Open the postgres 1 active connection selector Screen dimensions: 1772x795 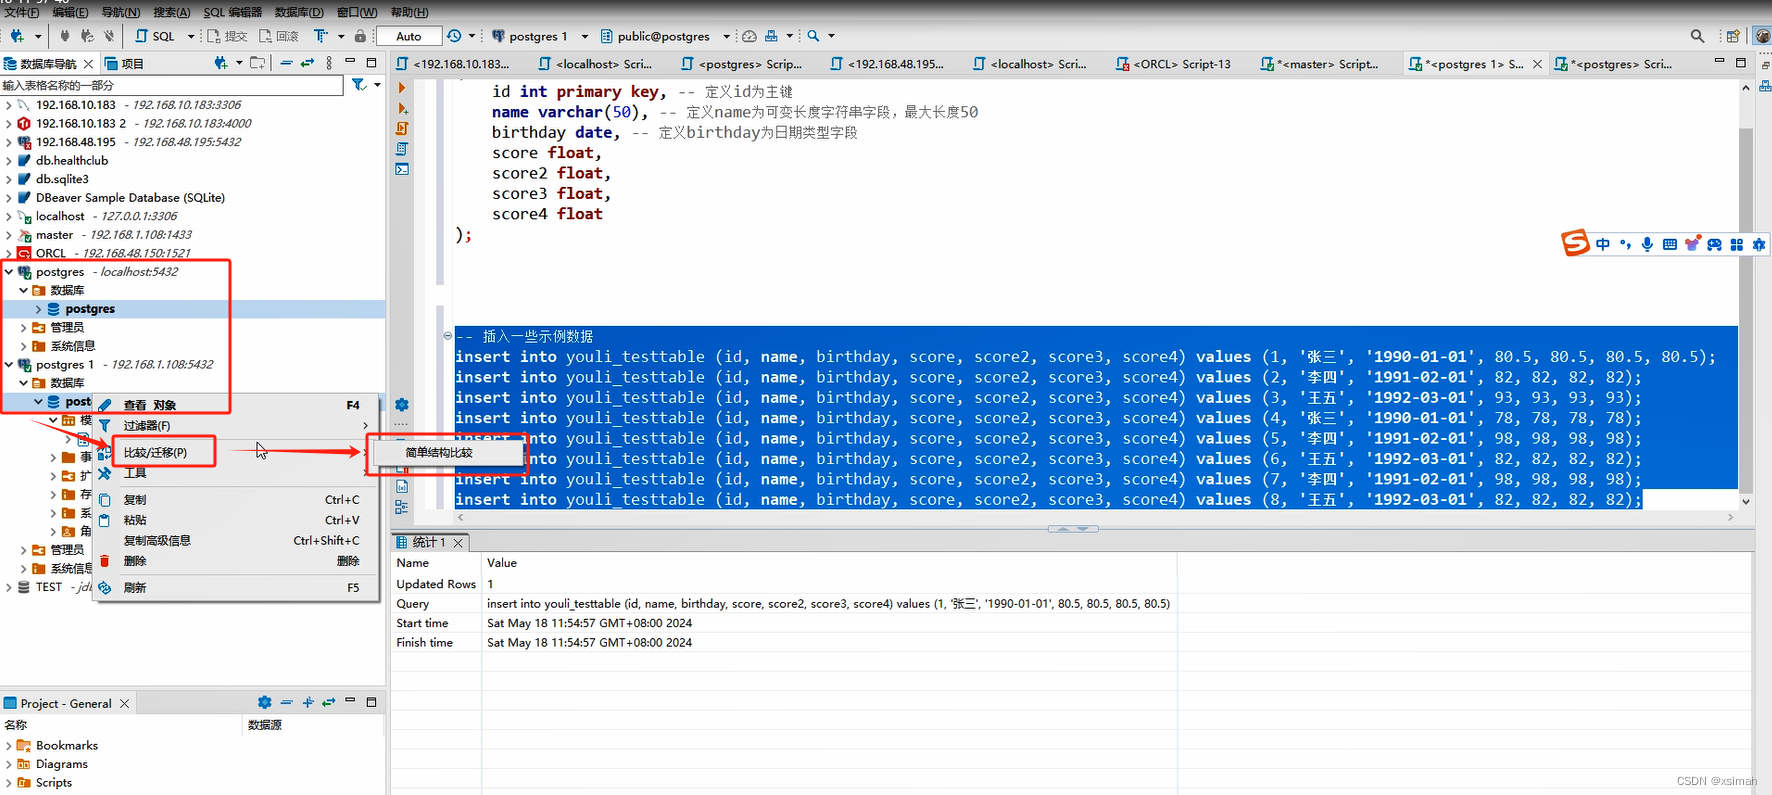pyautogui.click(x=539, y=36)
